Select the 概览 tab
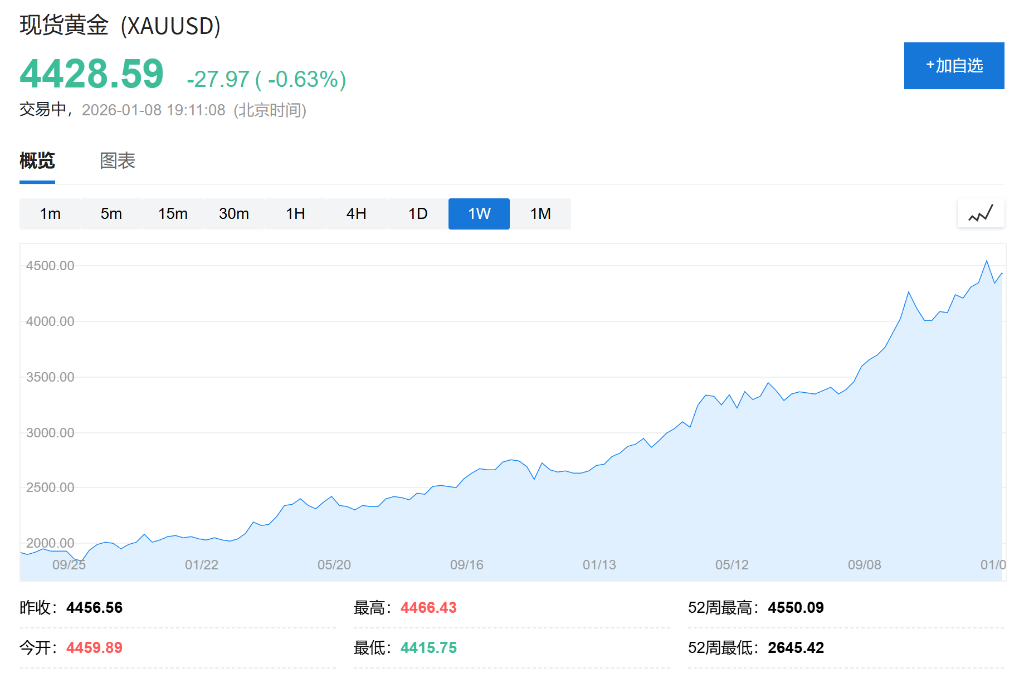The image size is (1024, 679). pos(37,160)
